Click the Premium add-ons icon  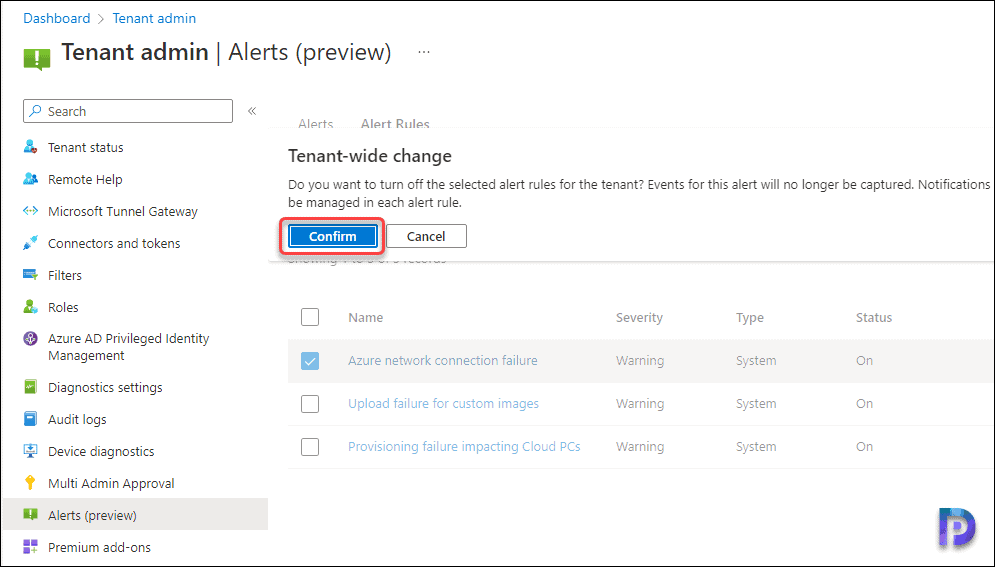30,547
